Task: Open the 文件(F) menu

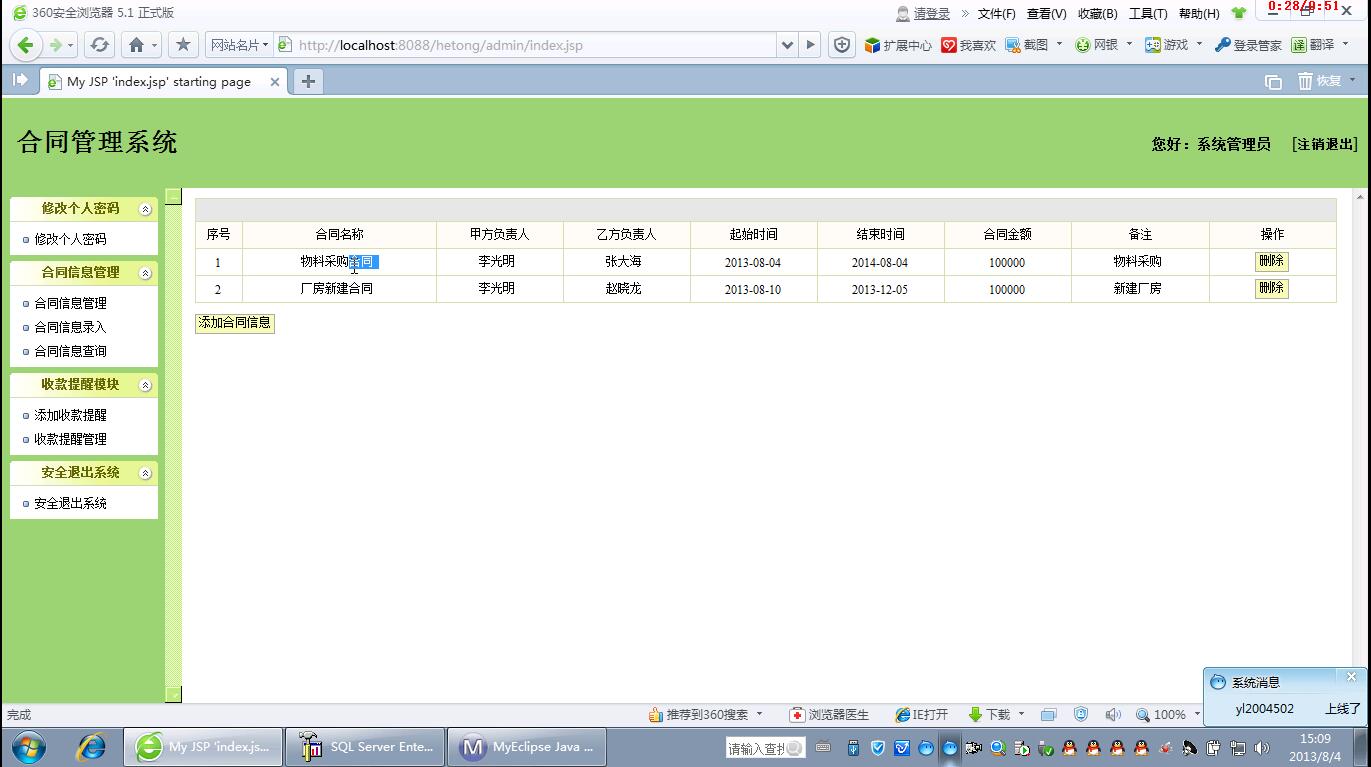Action: click(996, 13)
